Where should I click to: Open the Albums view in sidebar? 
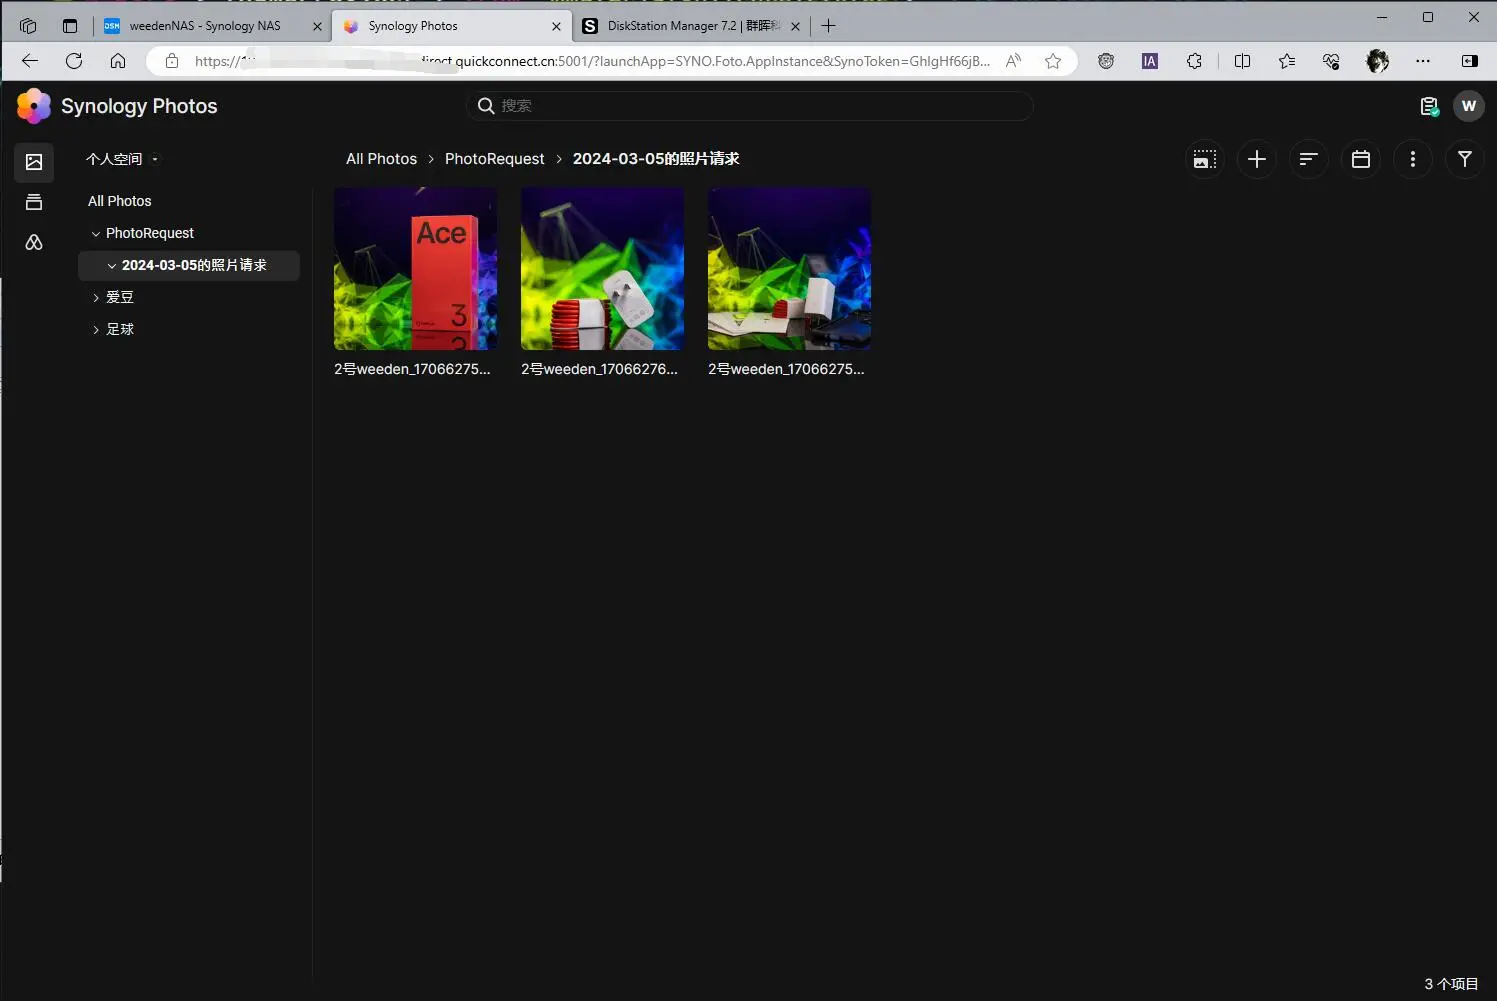34,202
